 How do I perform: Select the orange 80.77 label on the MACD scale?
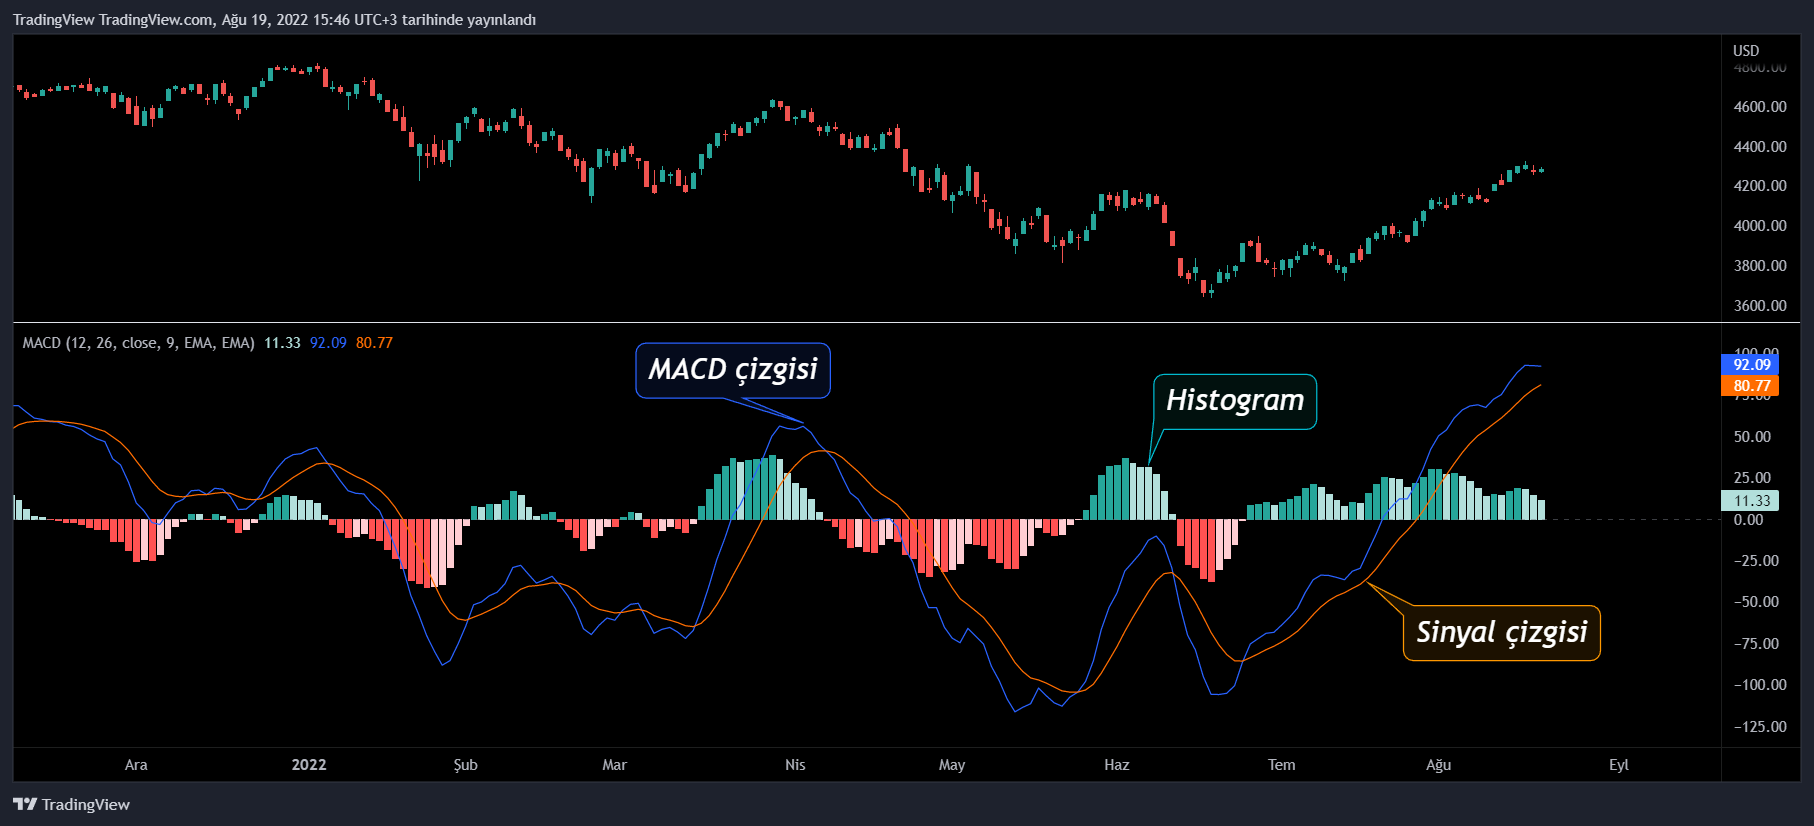click(x=1750, y=386)
